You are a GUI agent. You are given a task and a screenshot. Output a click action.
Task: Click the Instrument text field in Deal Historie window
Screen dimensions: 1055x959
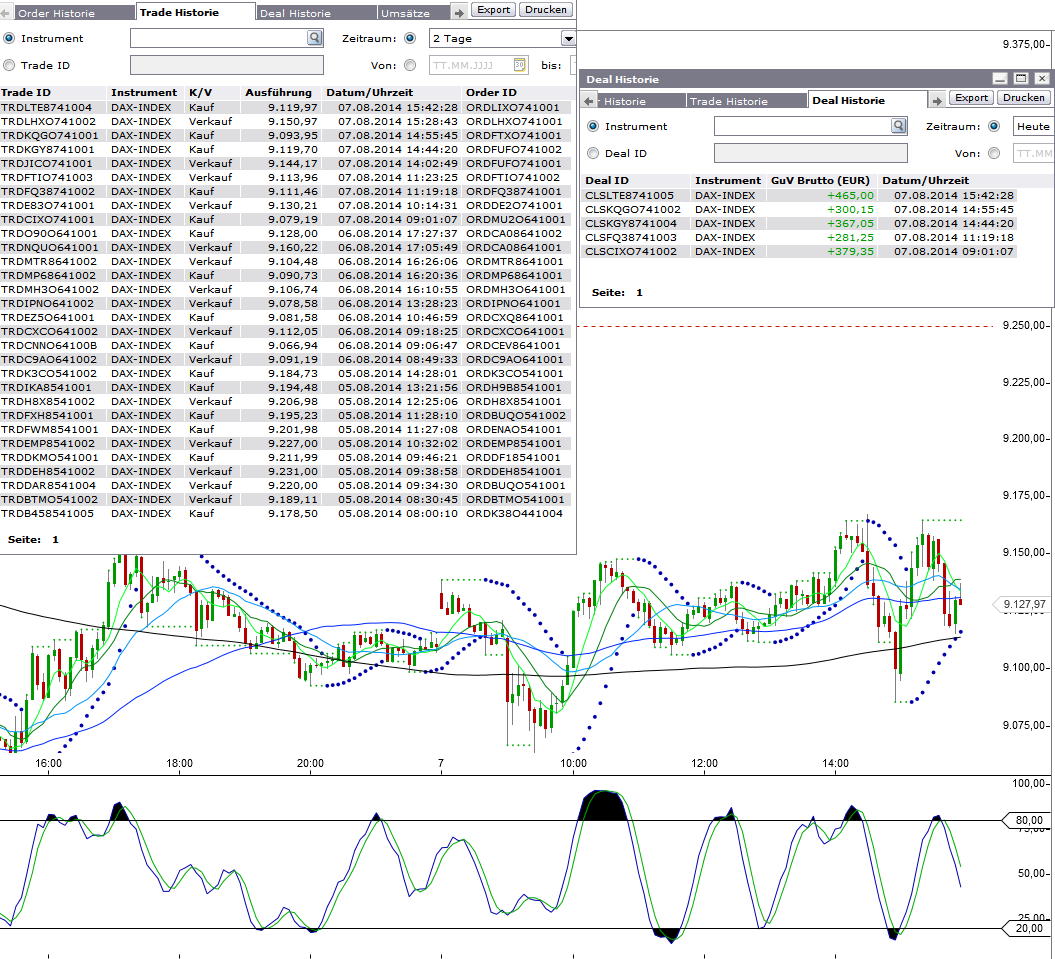coord(803,126)
